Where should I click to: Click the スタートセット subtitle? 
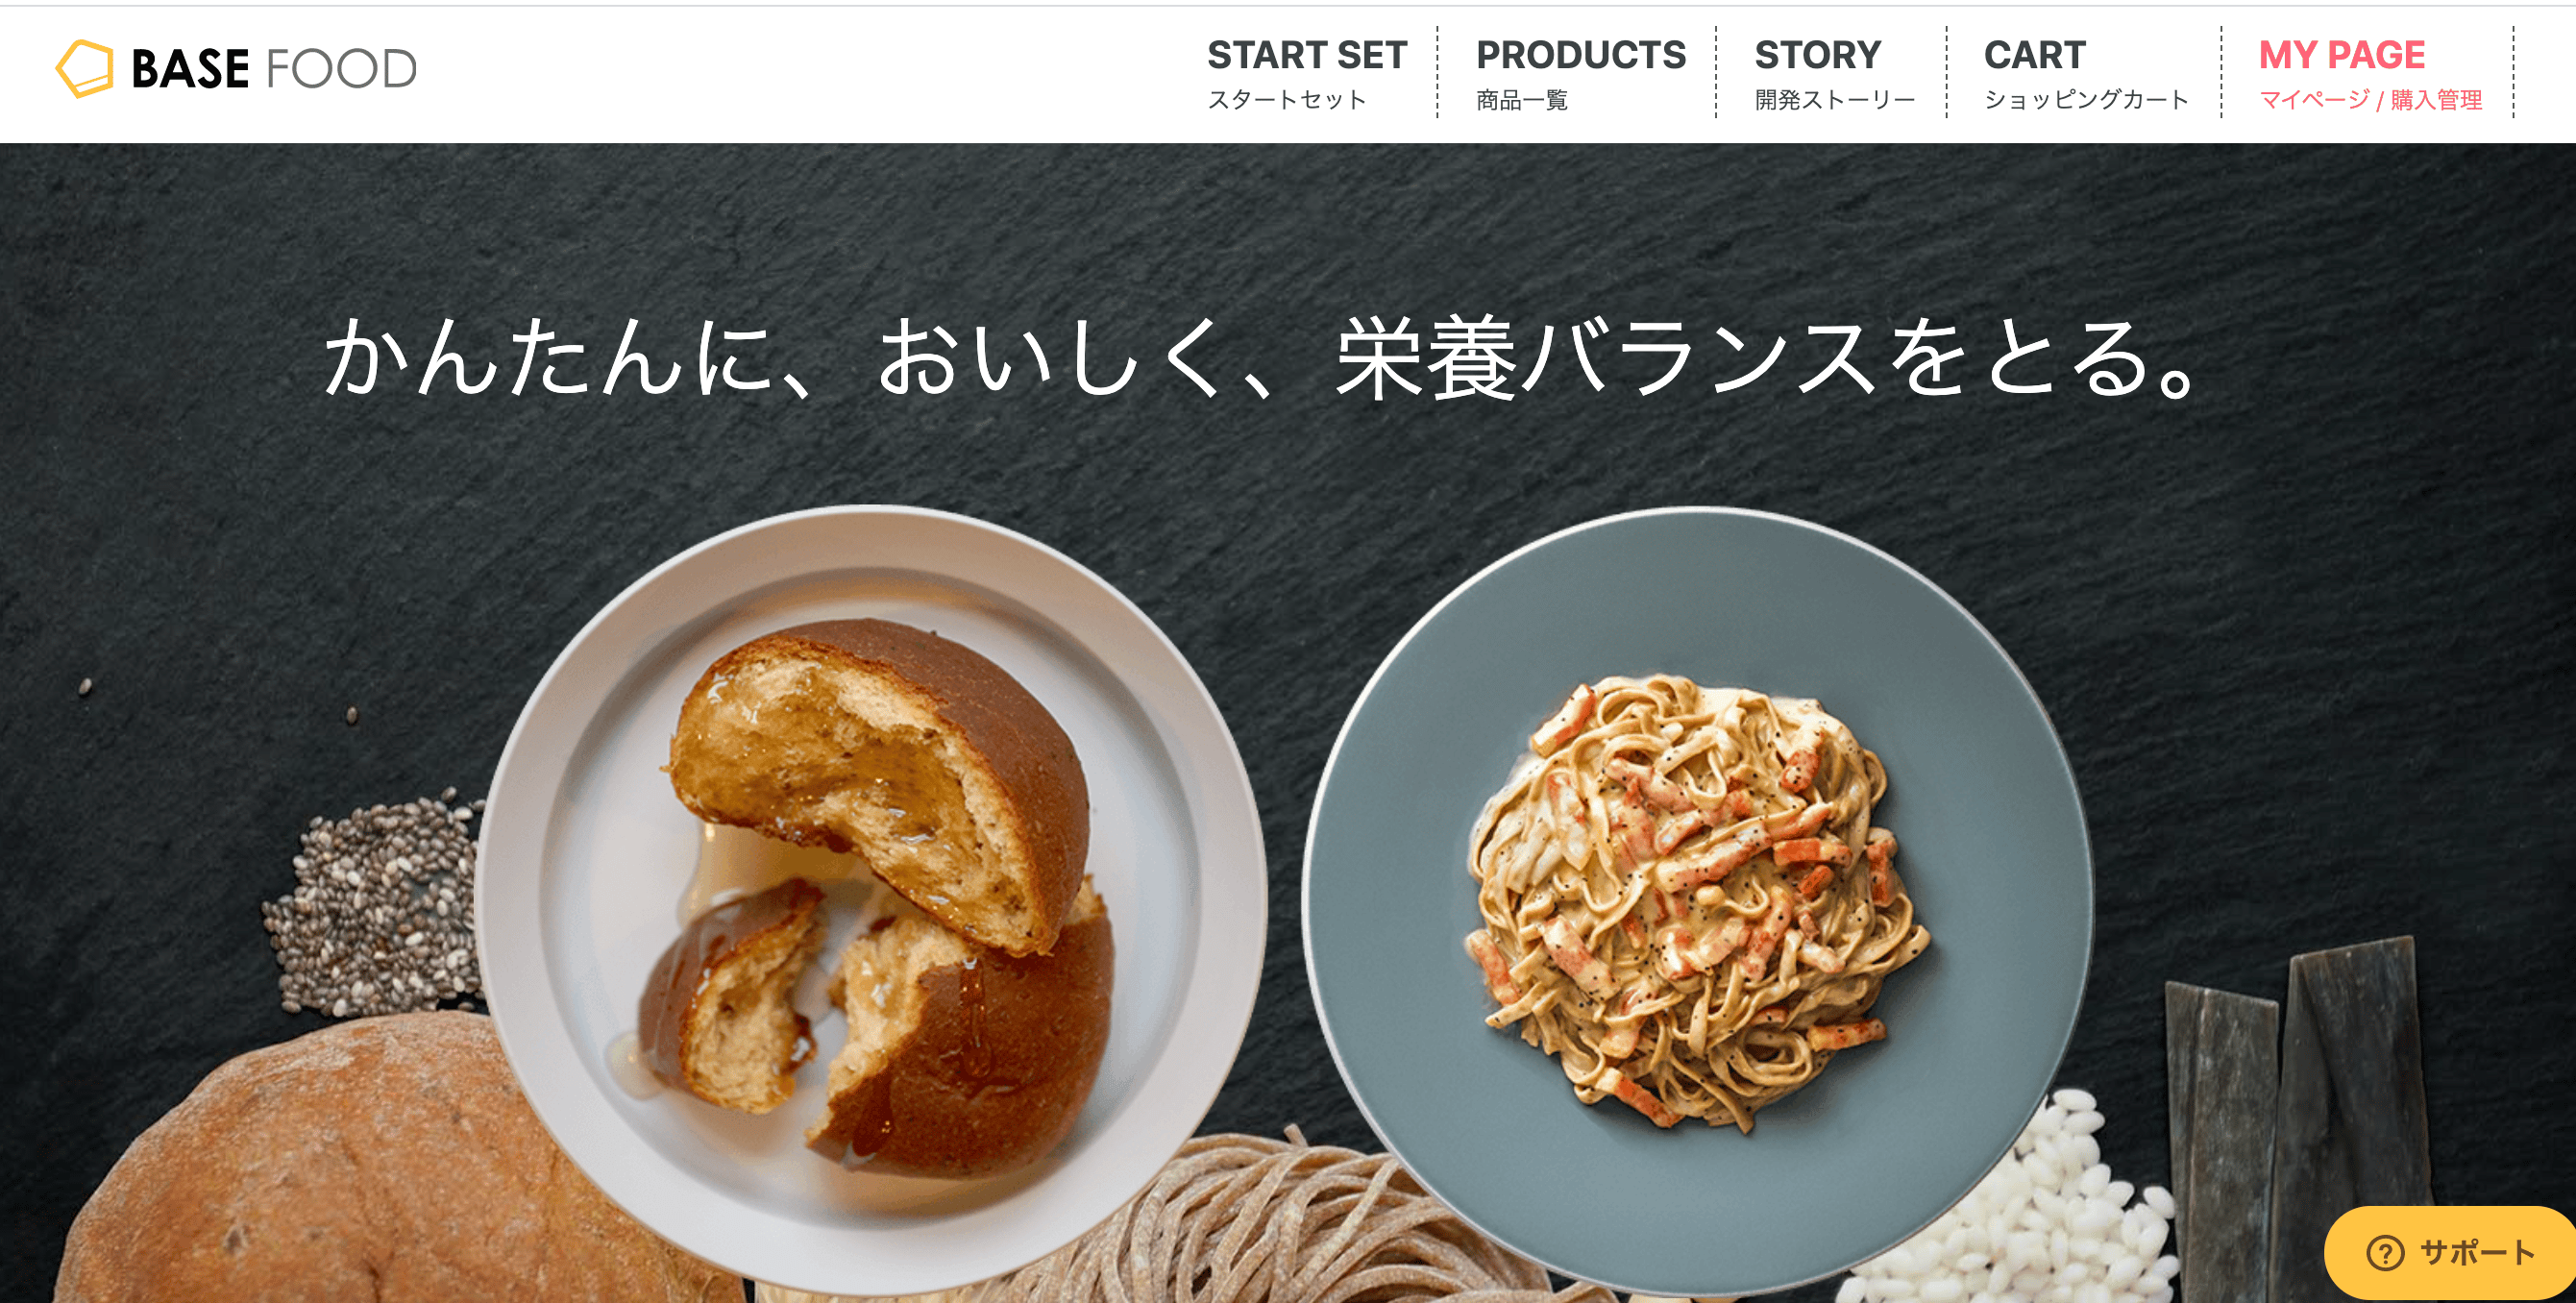tap(1287, 100)
